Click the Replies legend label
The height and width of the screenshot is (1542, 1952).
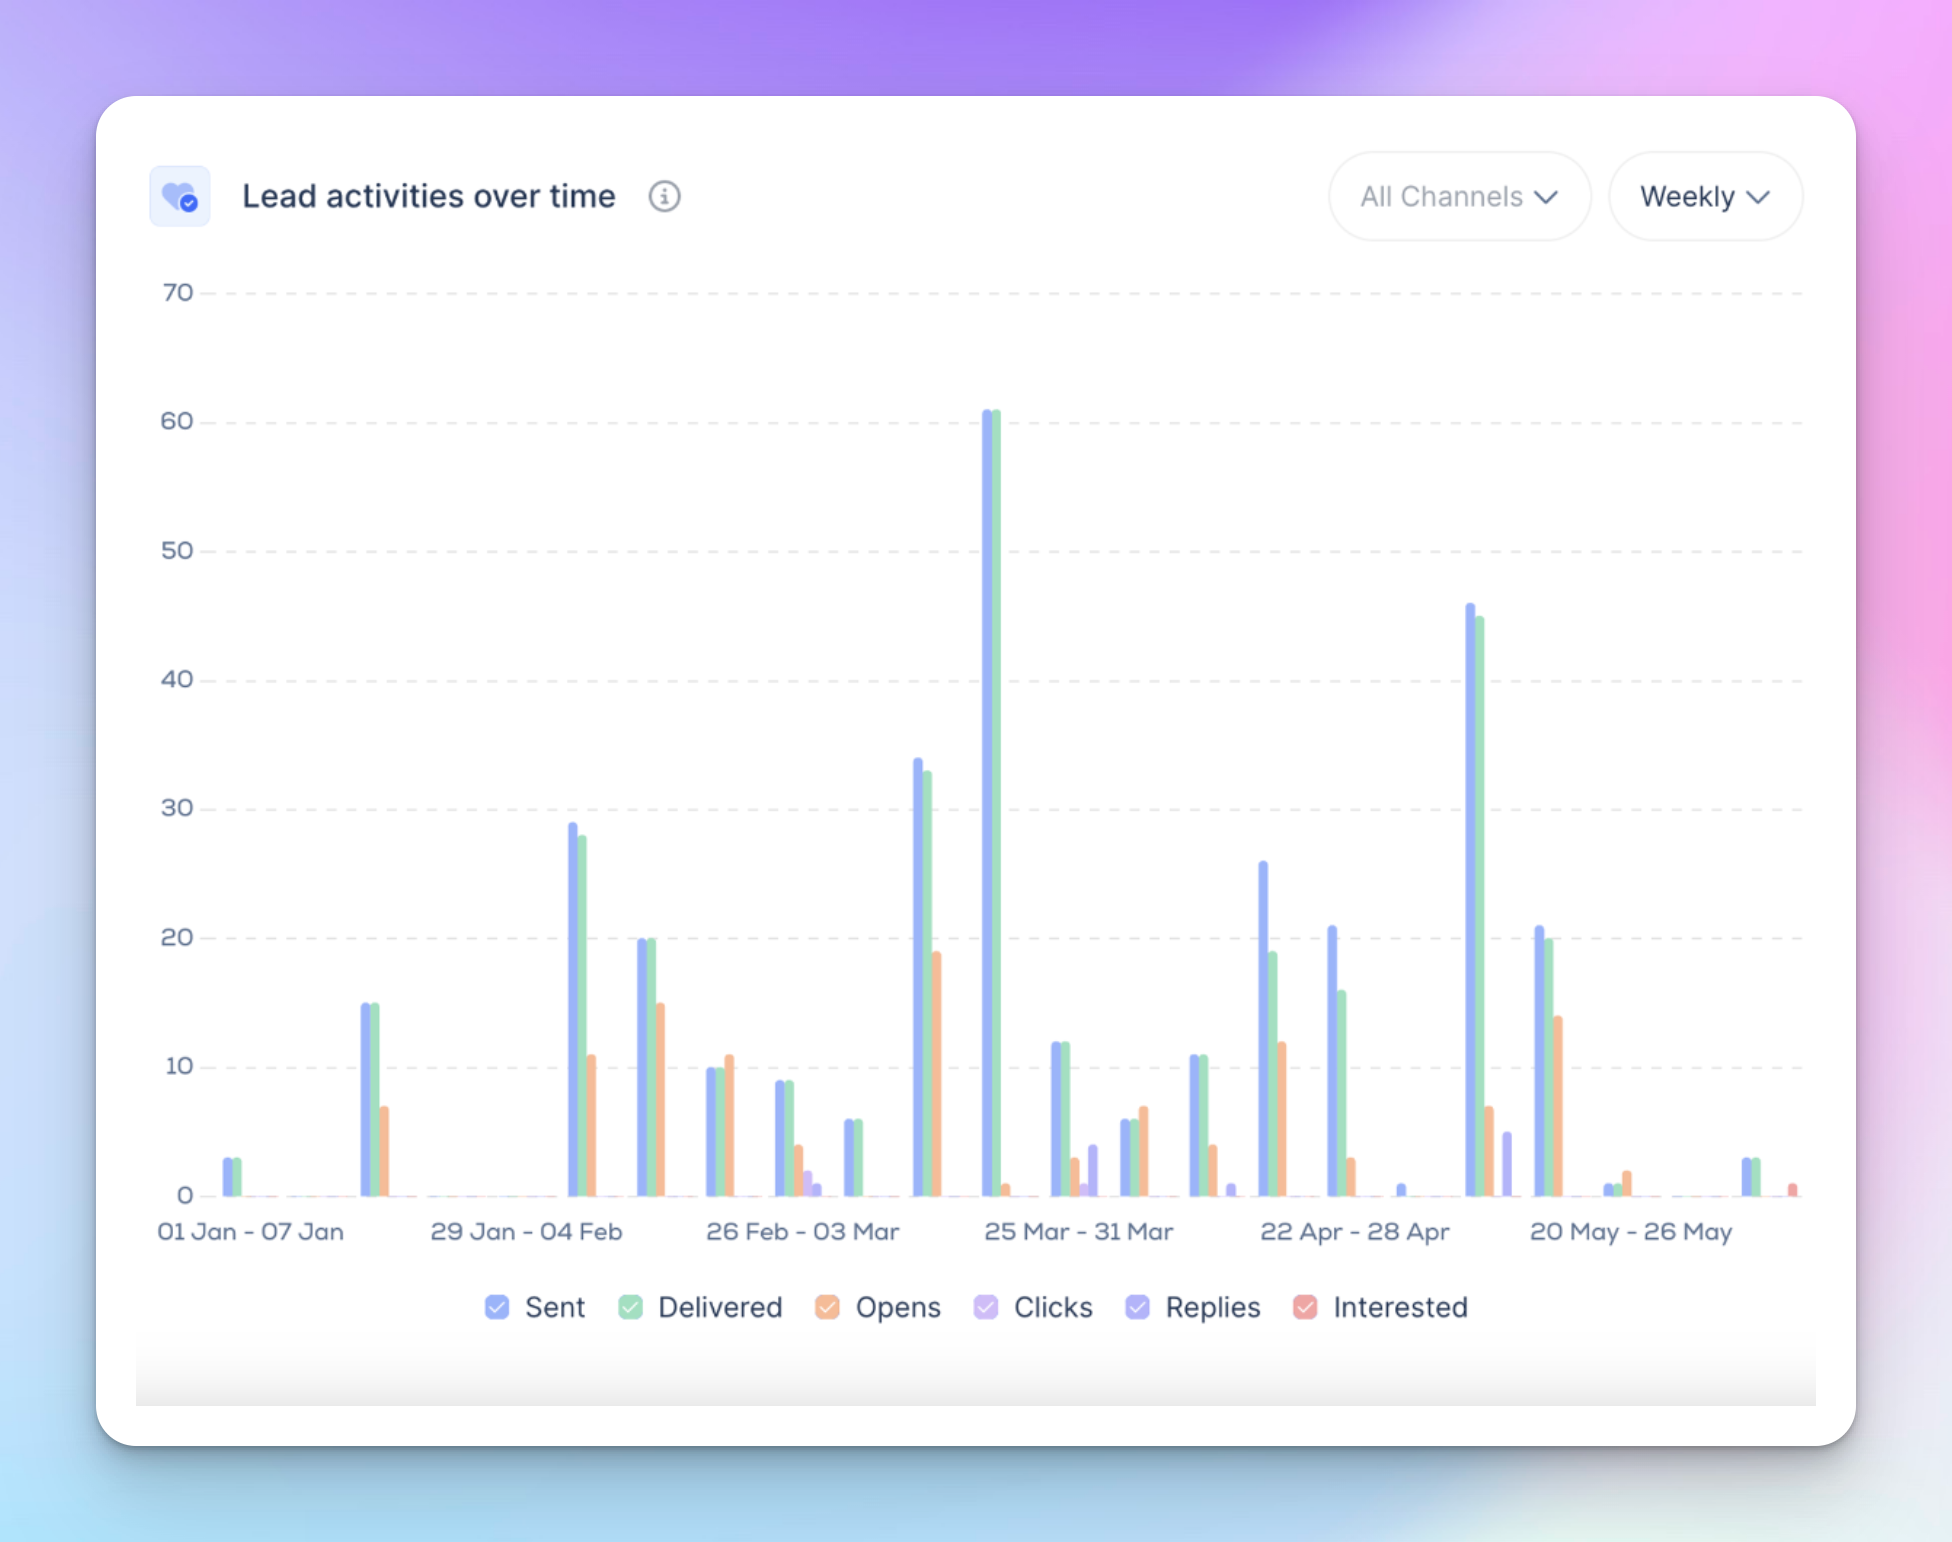click(x=1213, y=1307)
